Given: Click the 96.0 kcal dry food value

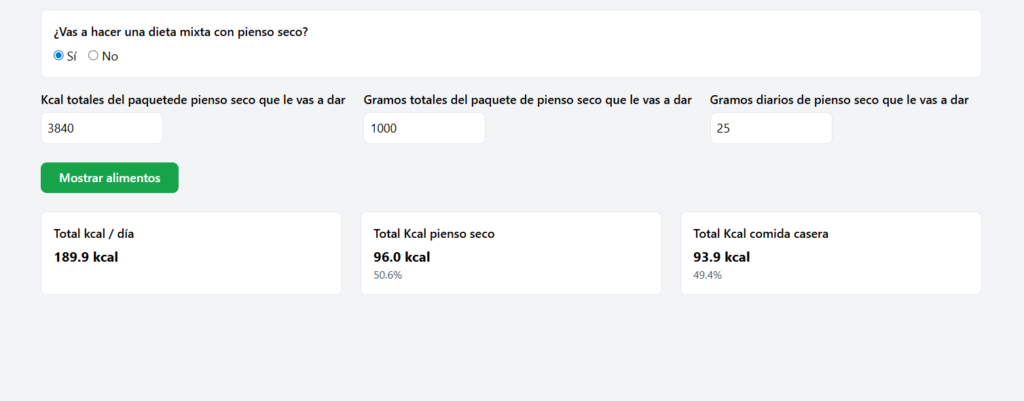Looking at the screenshot, I should [402, 256].
